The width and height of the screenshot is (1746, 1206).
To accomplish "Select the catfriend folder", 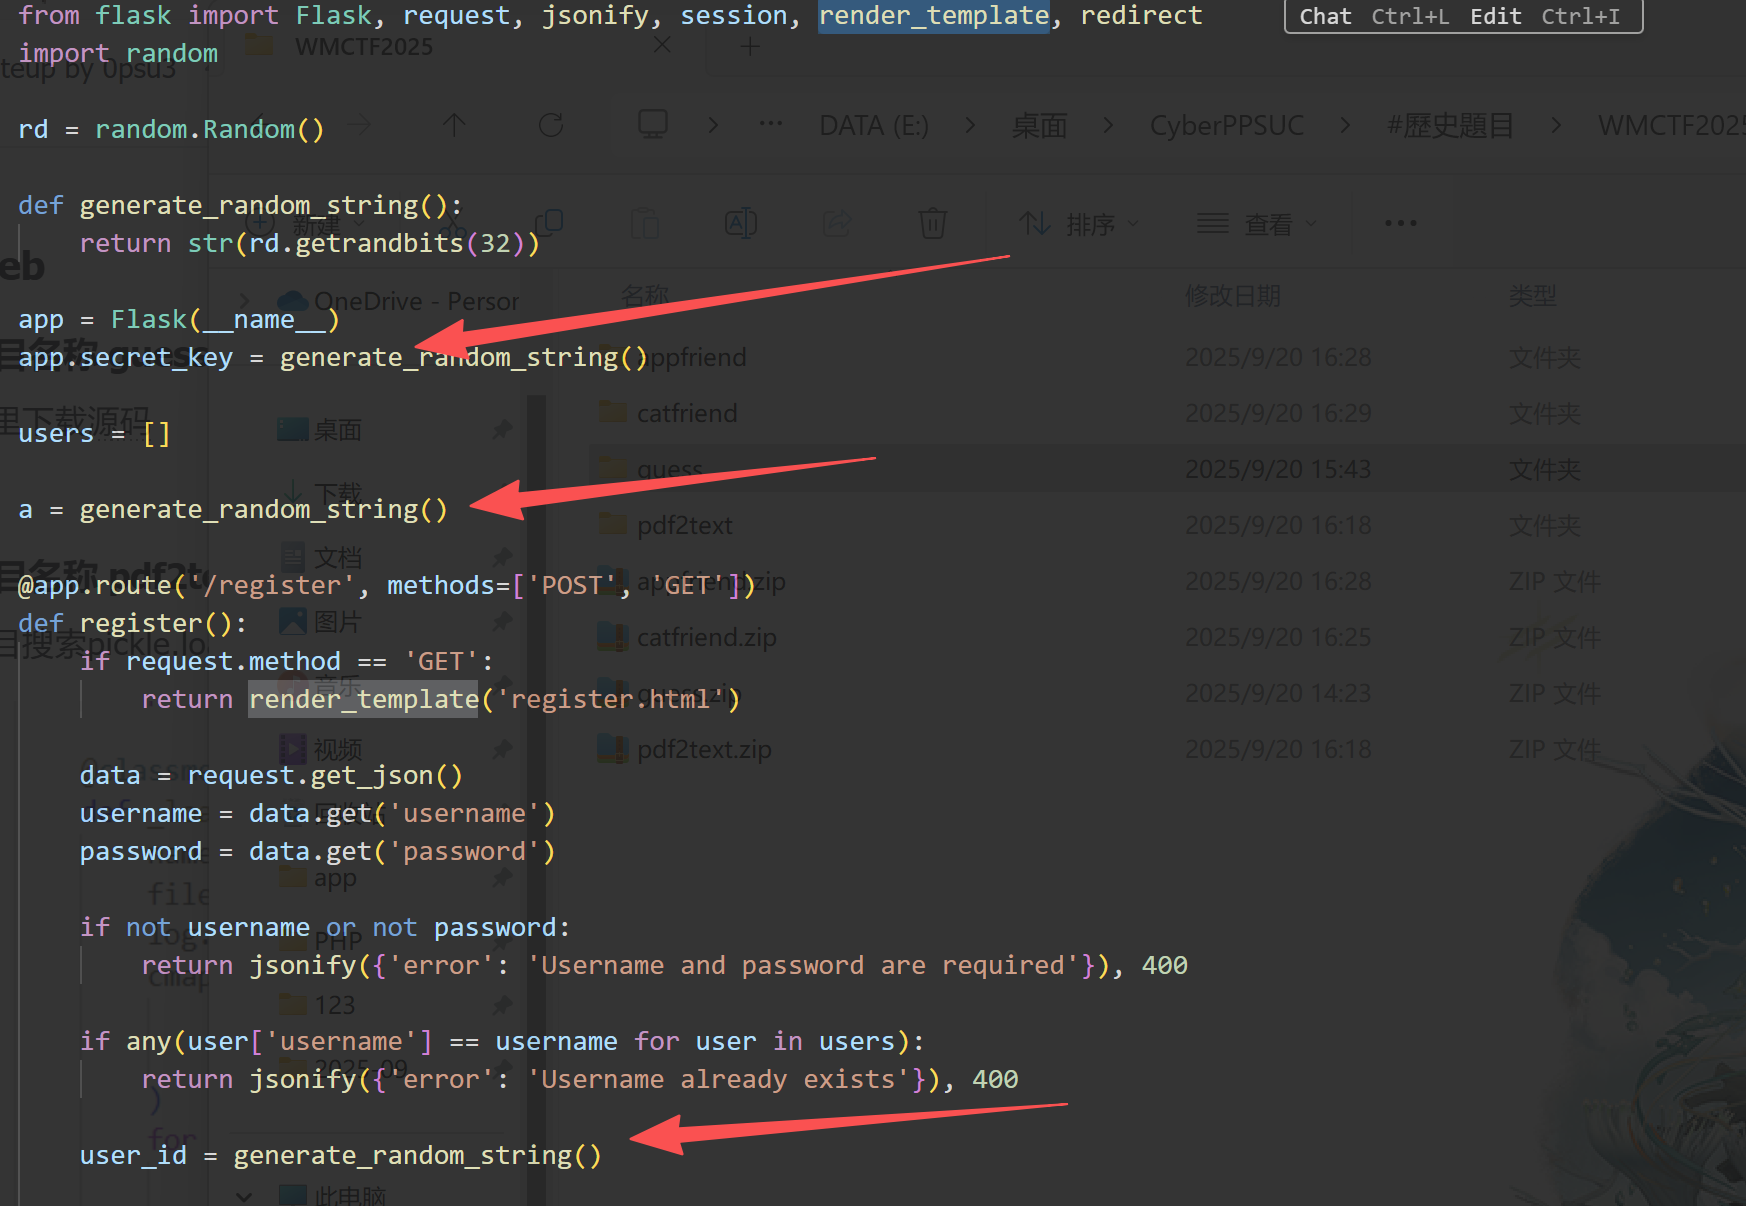I will 686,413.
